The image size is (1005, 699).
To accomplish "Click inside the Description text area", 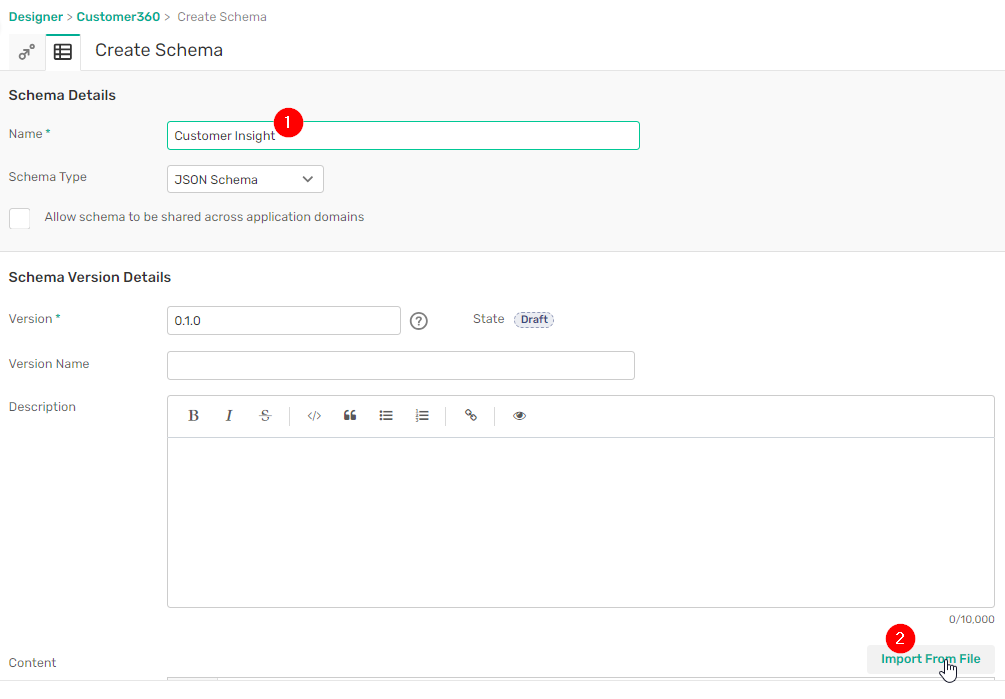I will (x=580, y=522).
